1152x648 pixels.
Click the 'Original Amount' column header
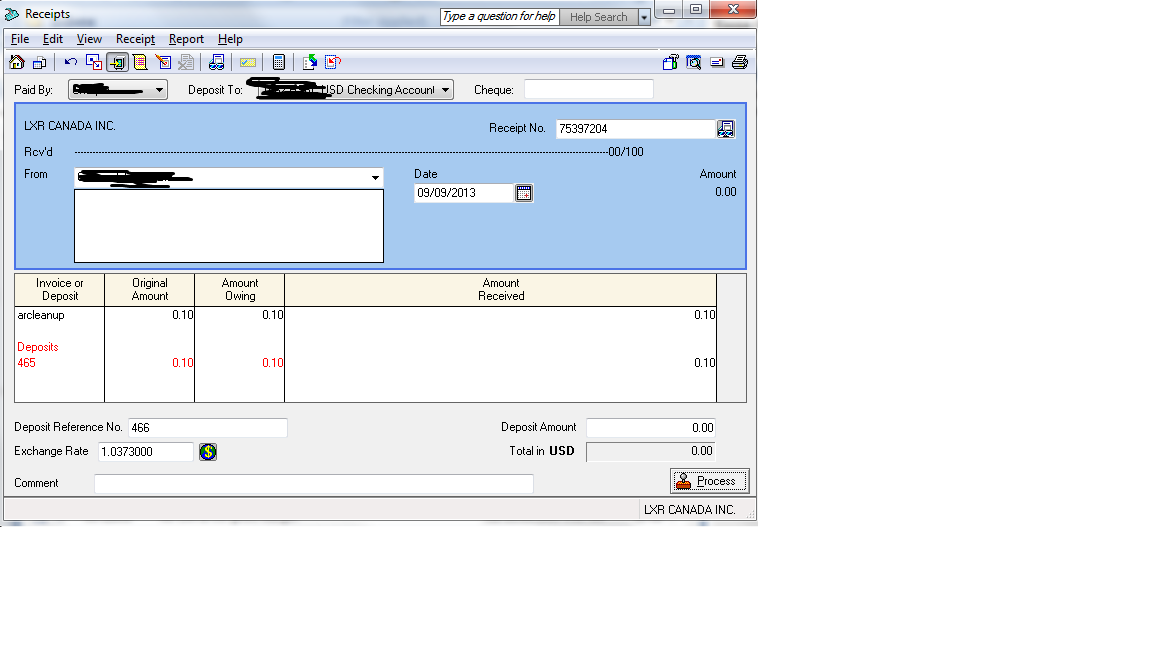click(x=150, y=289)
